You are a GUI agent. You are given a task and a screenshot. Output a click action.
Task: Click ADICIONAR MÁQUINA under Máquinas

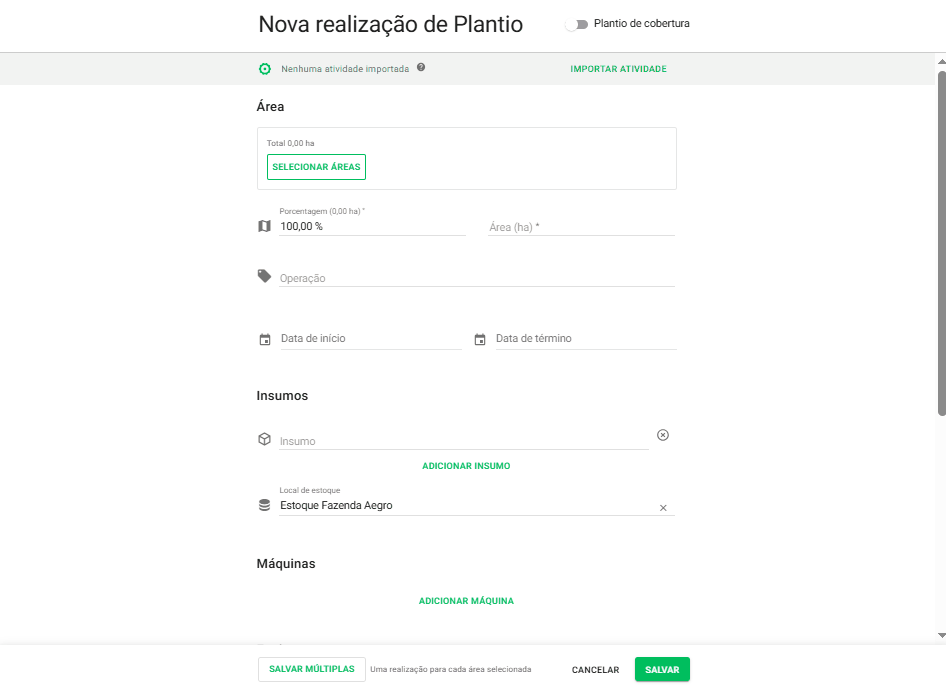tap(466, 600)
